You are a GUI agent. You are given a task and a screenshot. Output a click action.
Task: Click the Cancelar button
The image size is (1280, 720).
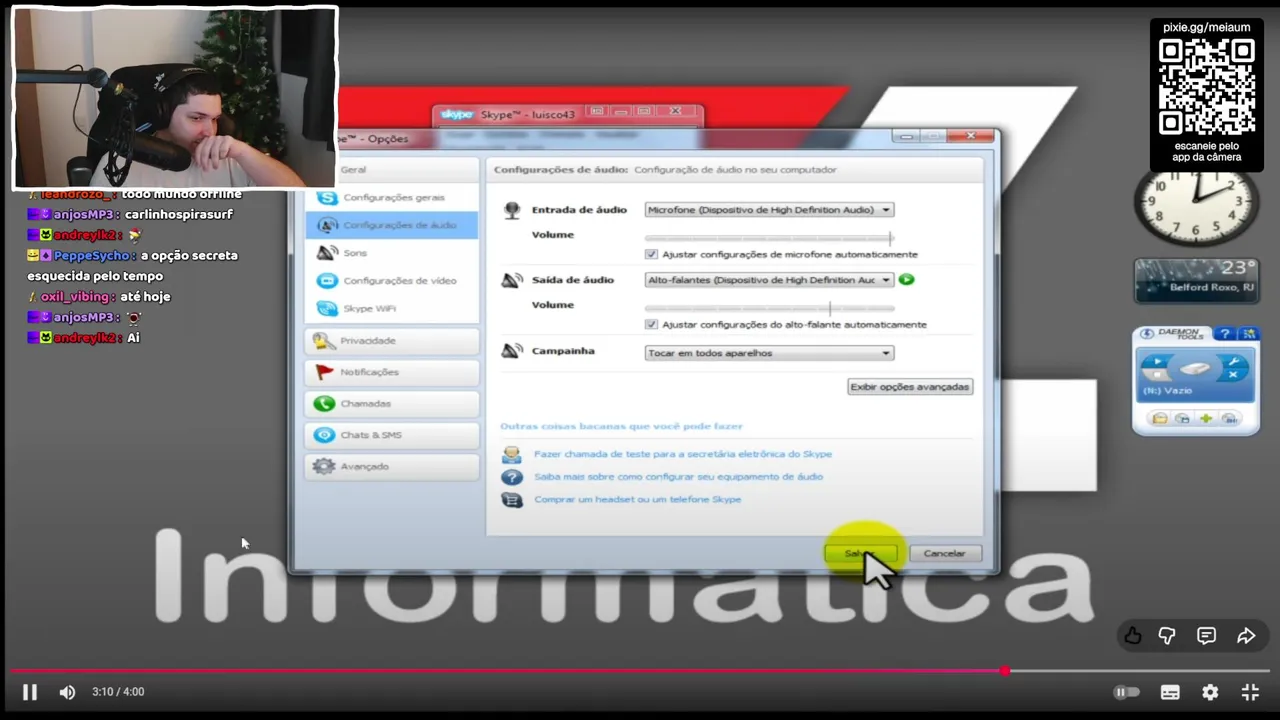pyautogui.click(x=944, y=553)
